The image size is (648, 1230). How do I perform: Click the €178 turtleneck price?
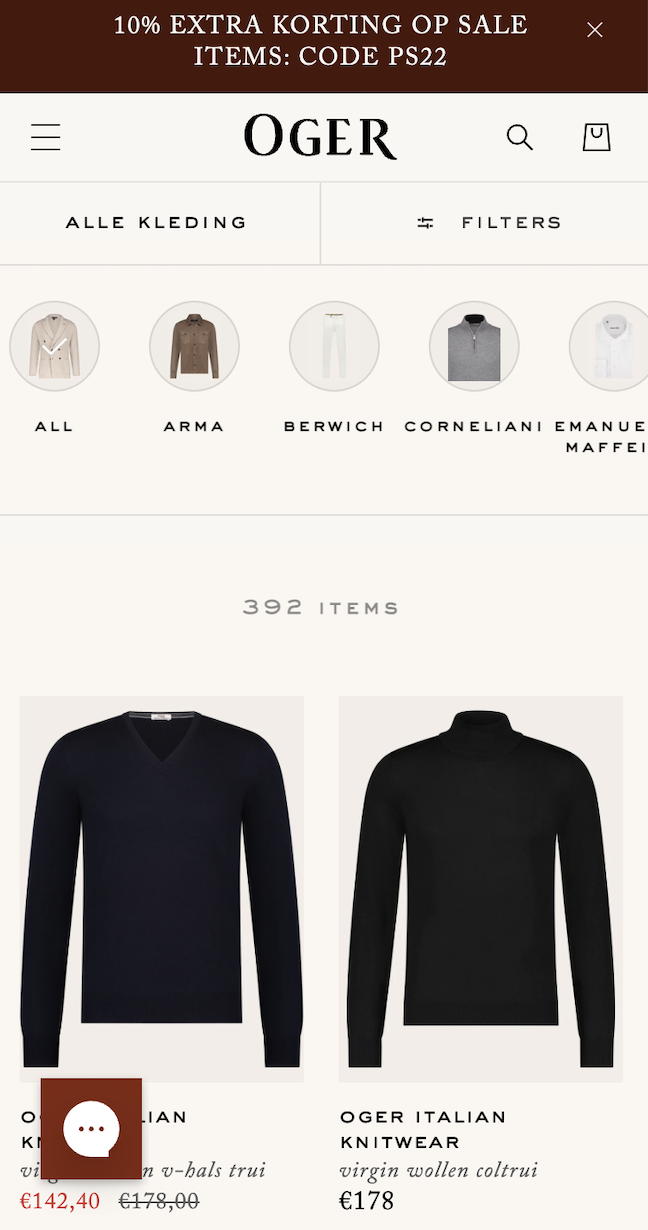click(x=367, y=1201)
